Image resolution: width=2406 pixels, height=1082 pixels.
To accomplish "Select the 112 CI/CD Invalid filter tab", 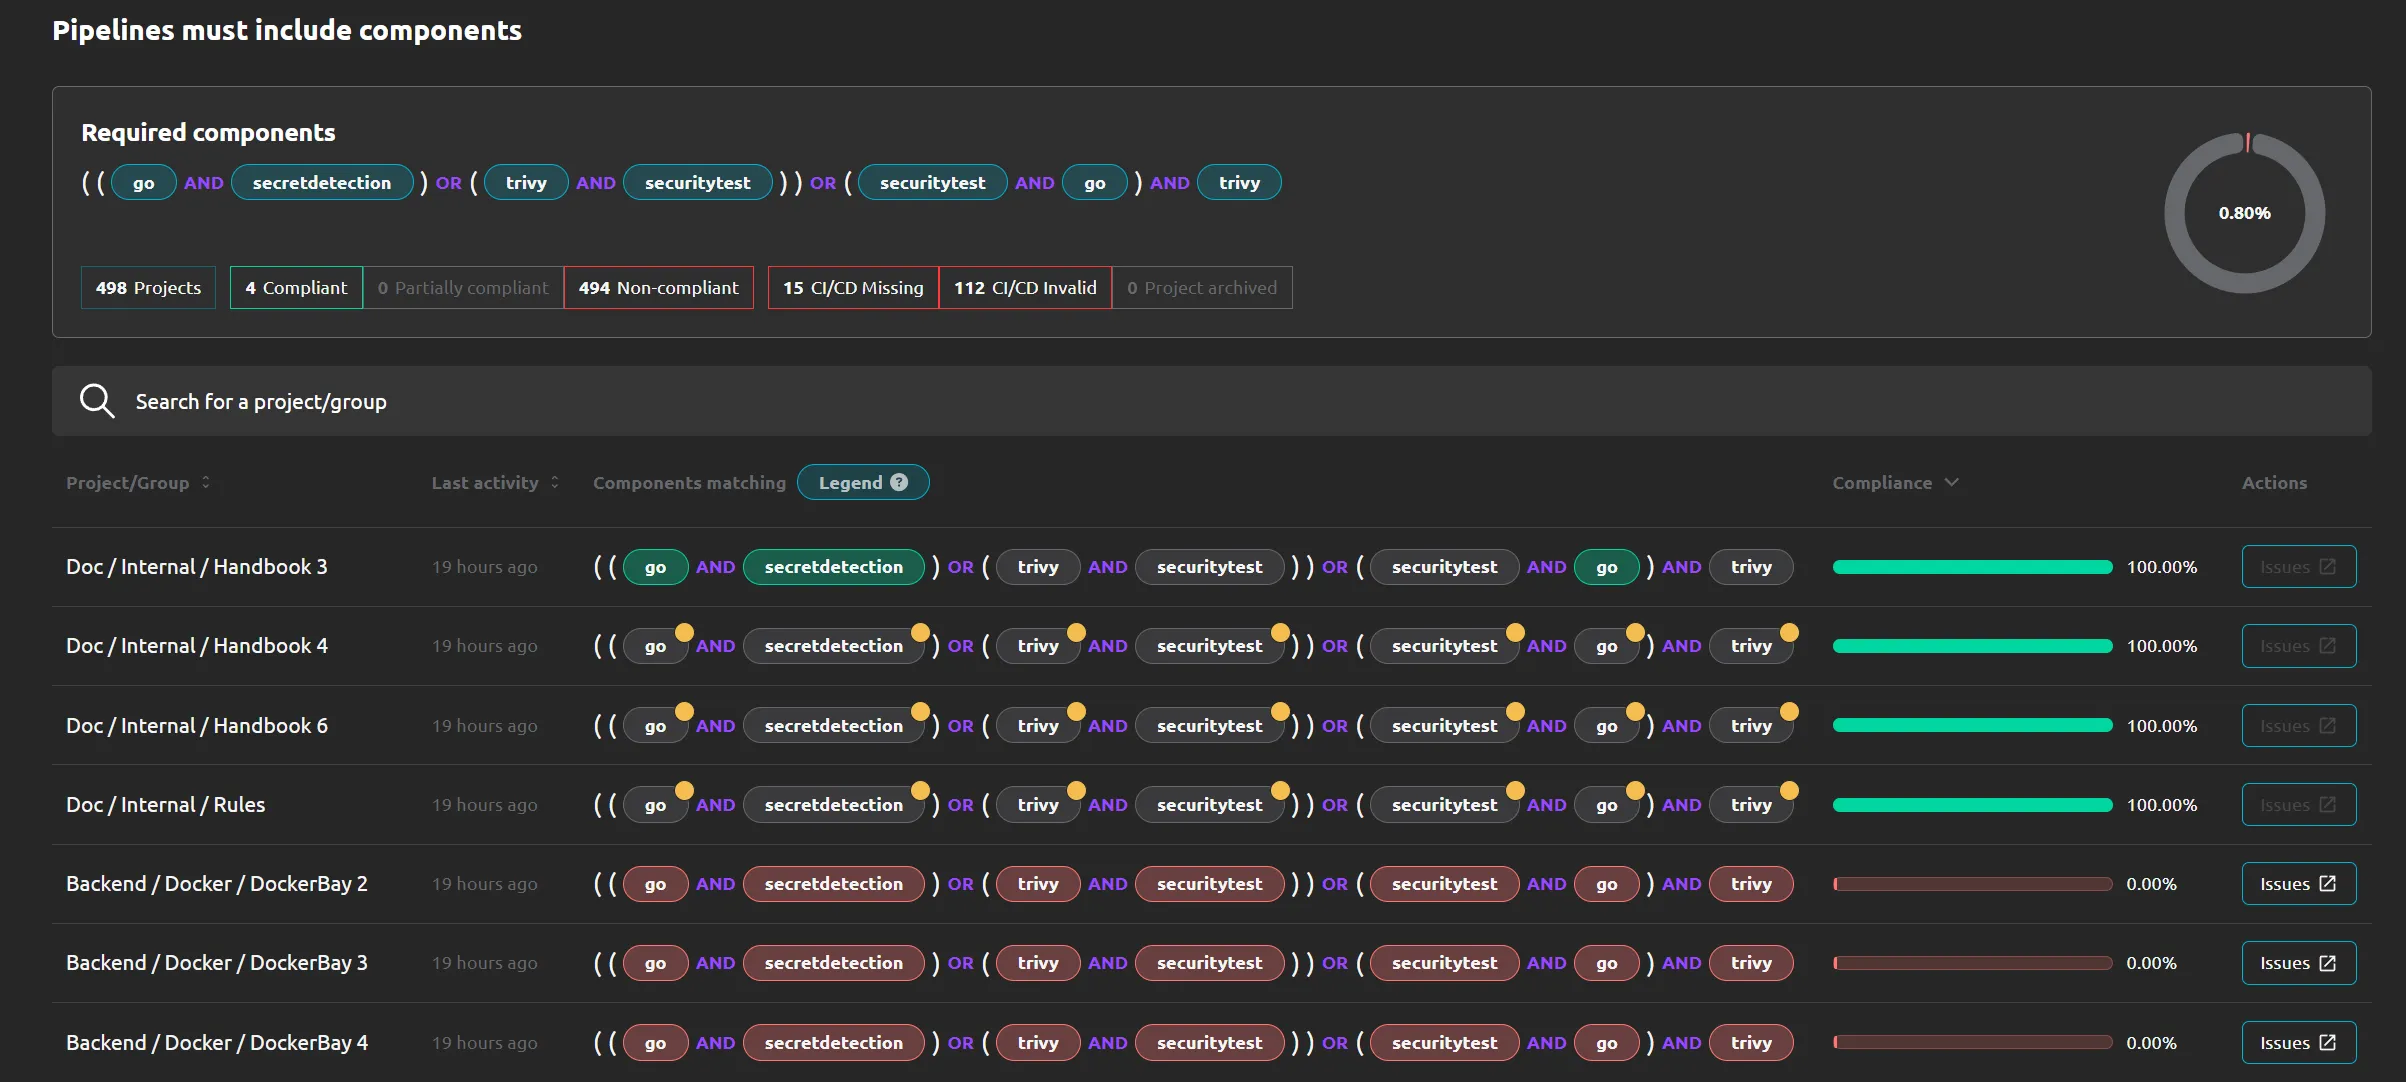I will click(1025, 288).
